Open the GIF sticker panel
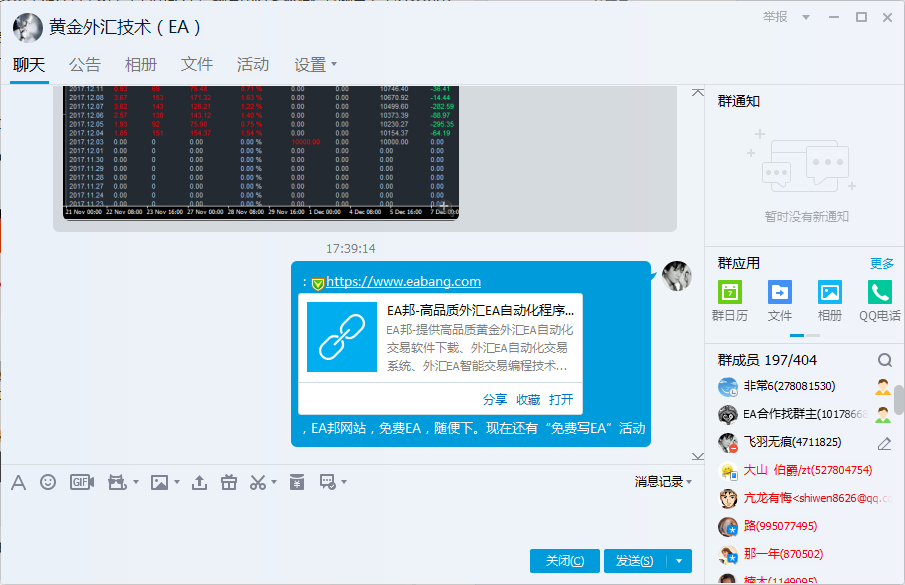 tap(81, 482)
